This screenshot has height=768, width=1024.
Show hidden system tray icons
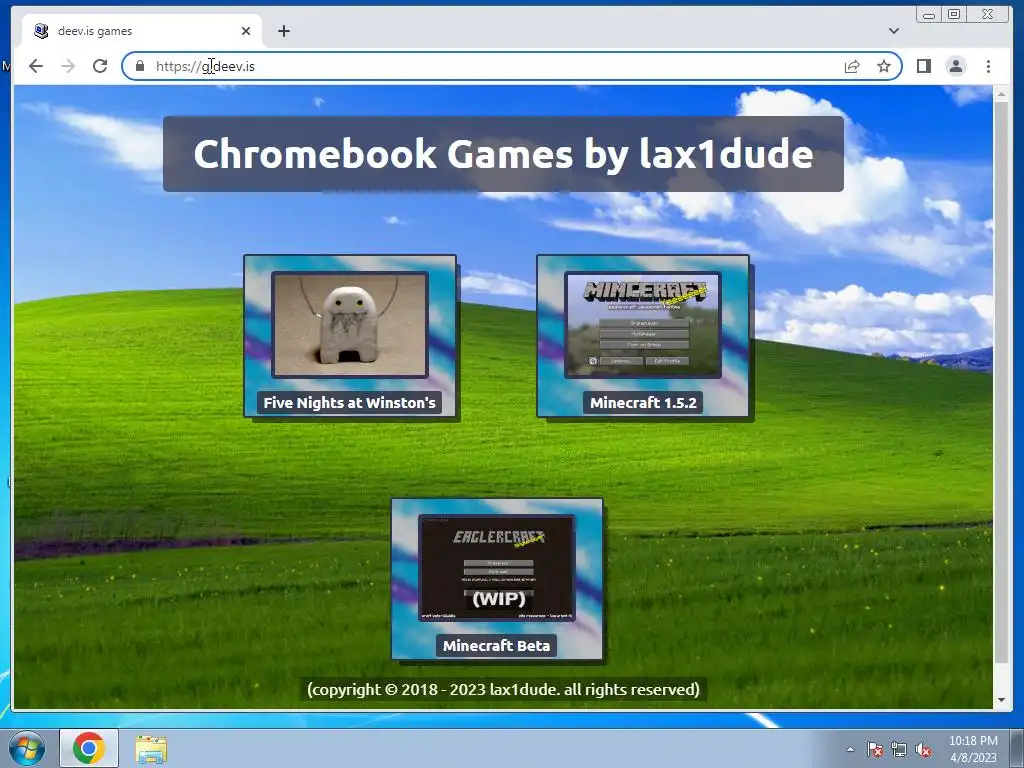[x=850, y=749]
